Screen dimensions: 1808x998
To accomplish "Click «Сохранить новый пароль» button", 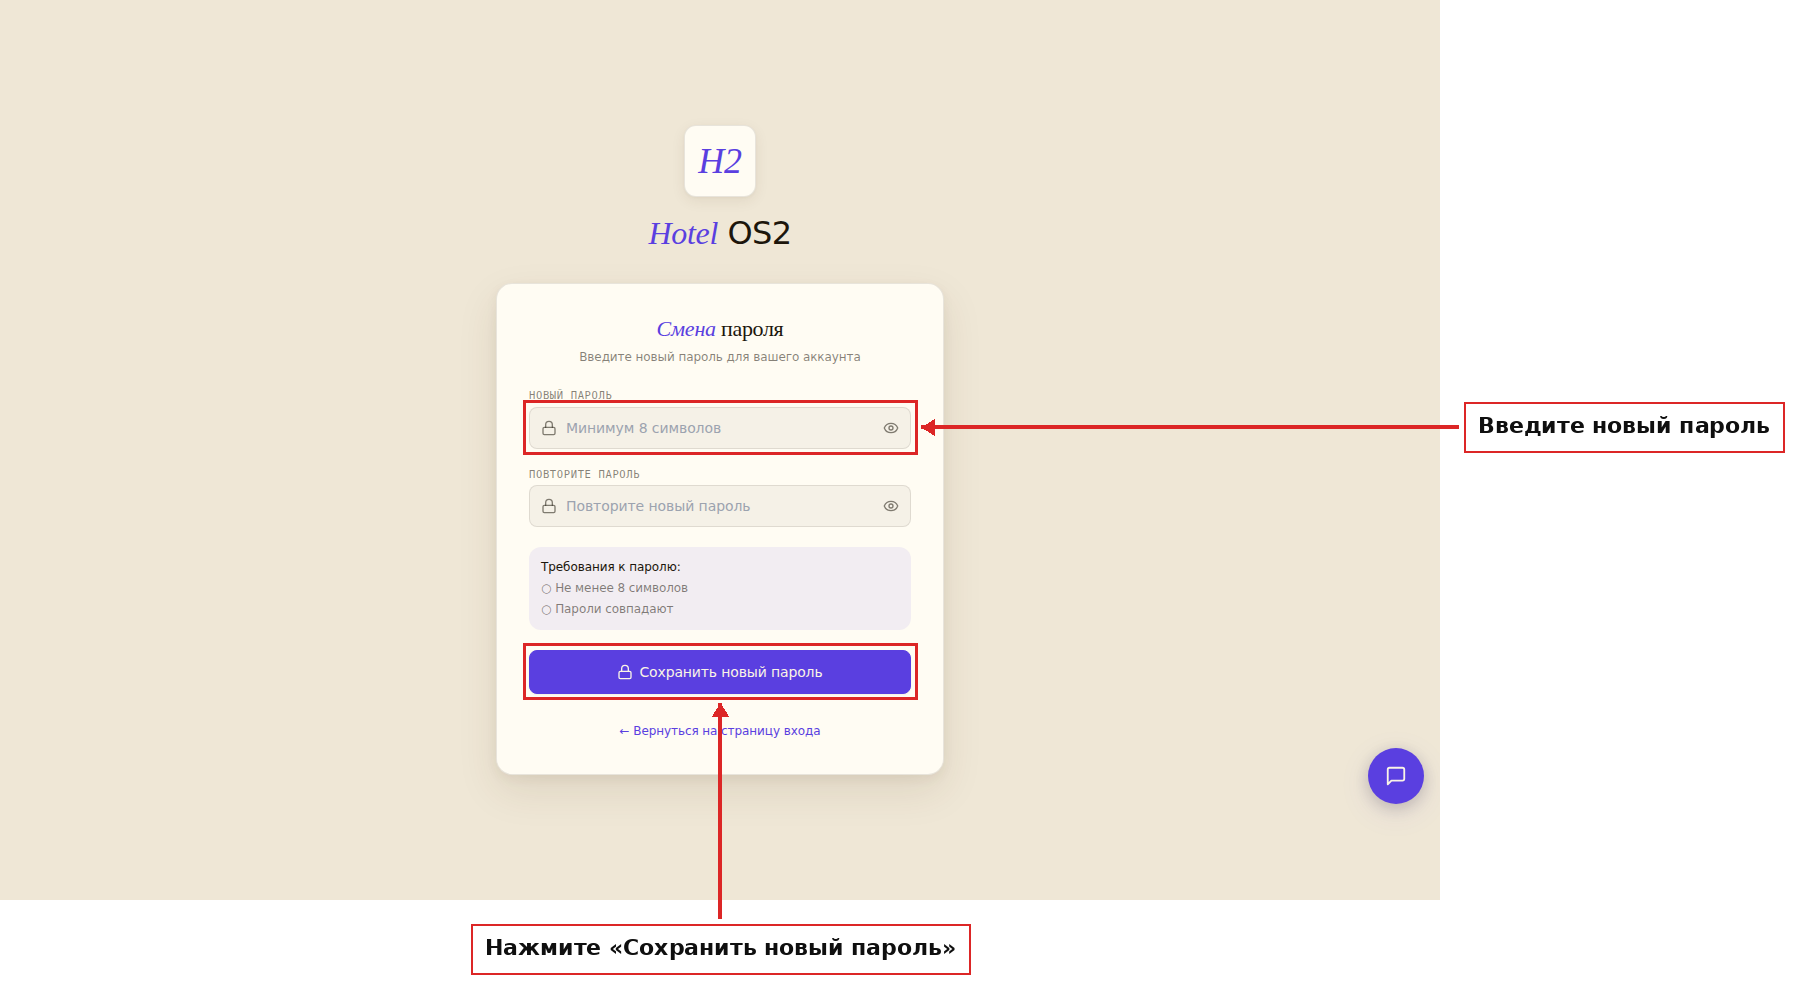I will [720, 672].
